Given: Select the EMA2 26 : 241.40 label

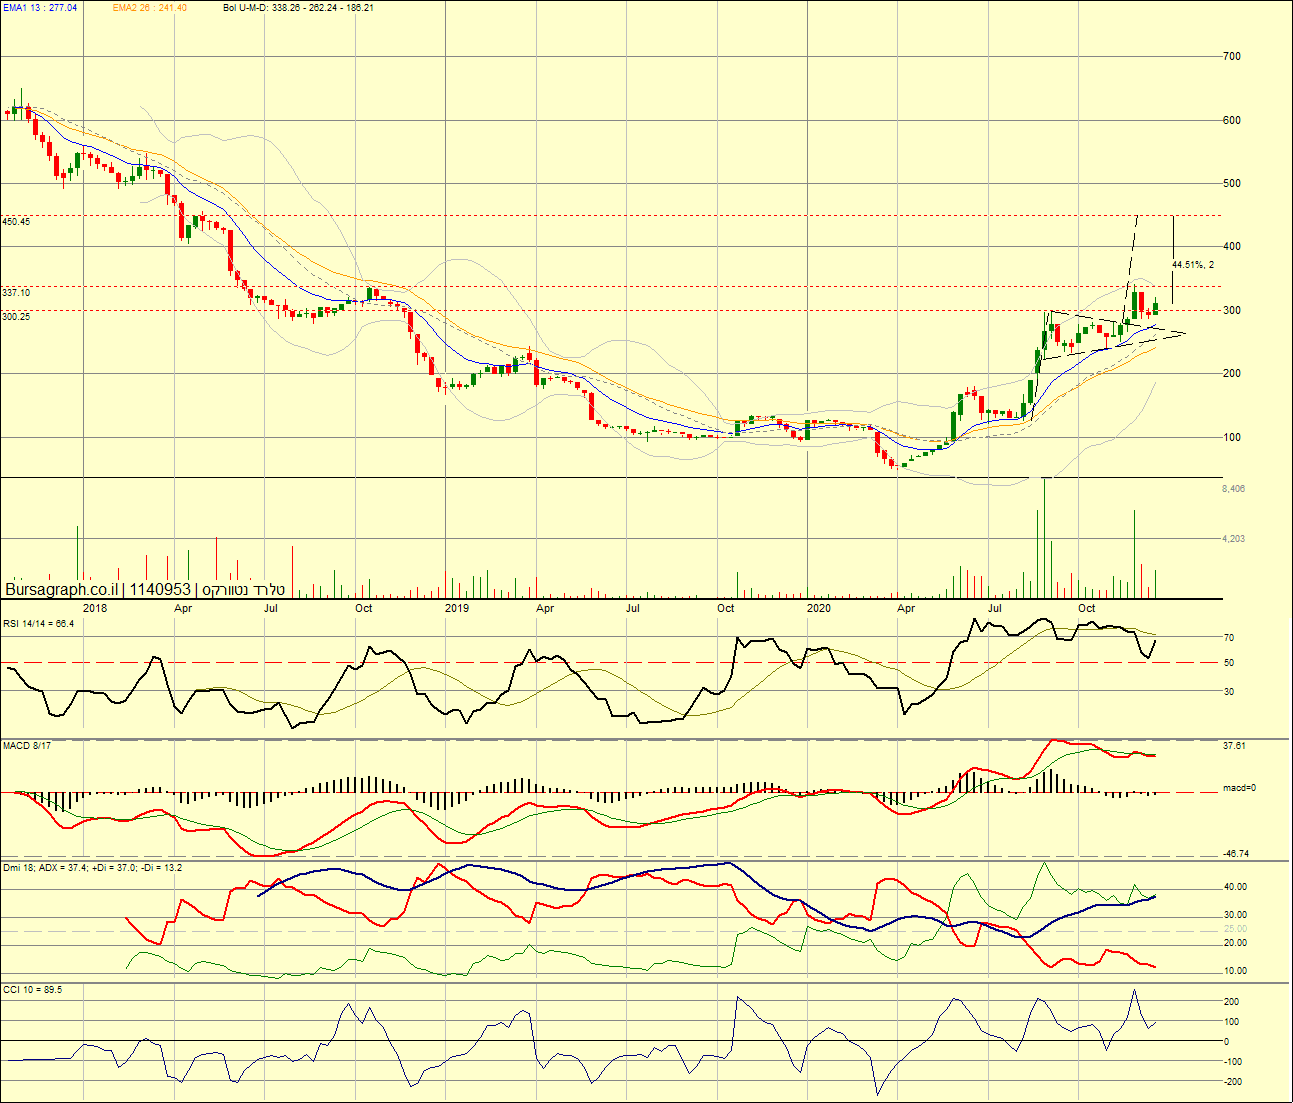Looking at the screenshot, I should coord(149,7).
